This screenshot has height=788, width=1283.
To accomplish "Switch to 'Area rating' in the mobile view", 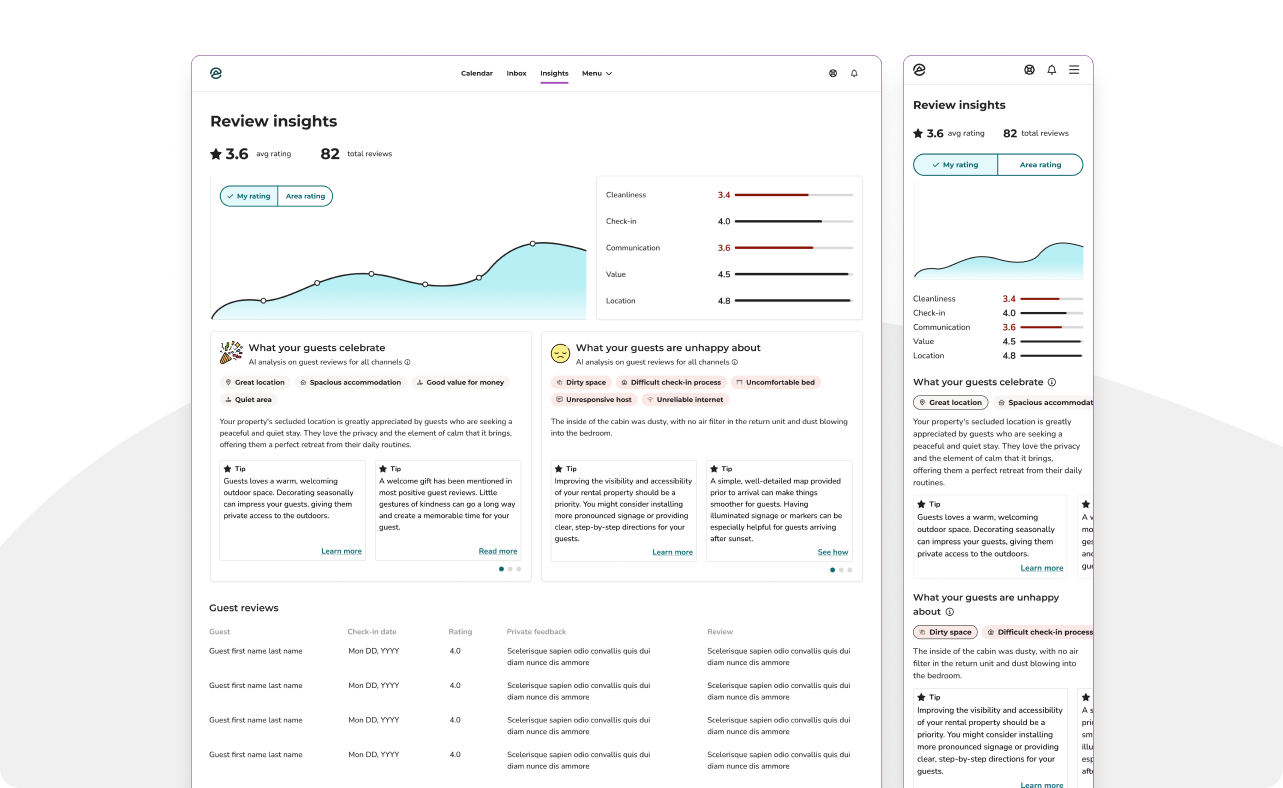I will coord(1041,165).
